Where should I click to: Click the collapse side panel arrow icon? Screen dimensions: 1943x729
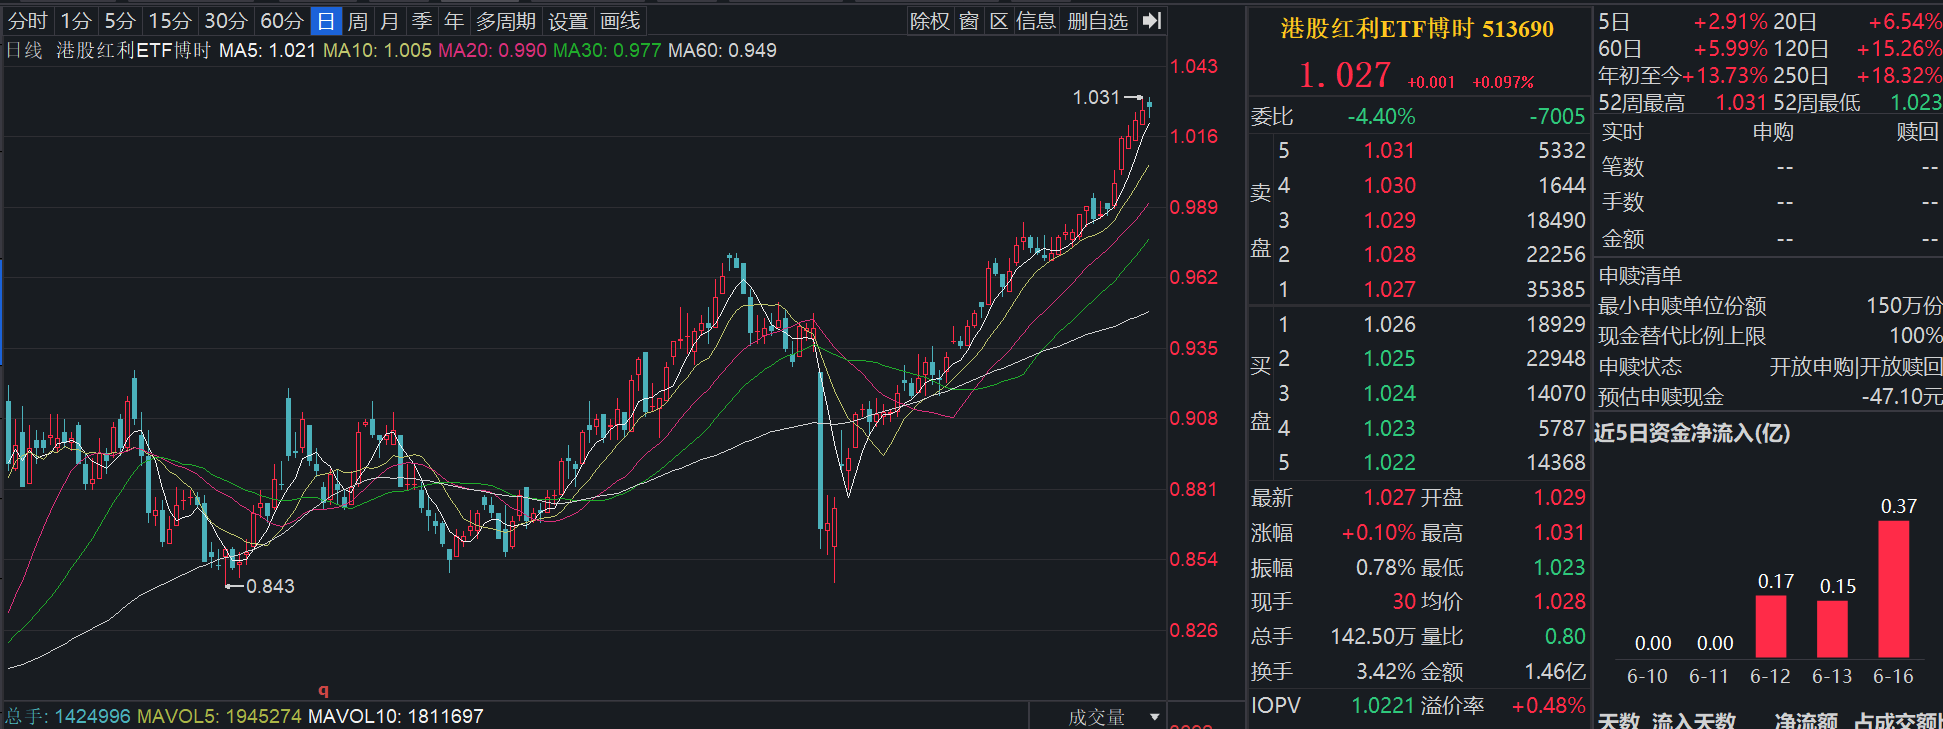click(x=1152, y=21)
